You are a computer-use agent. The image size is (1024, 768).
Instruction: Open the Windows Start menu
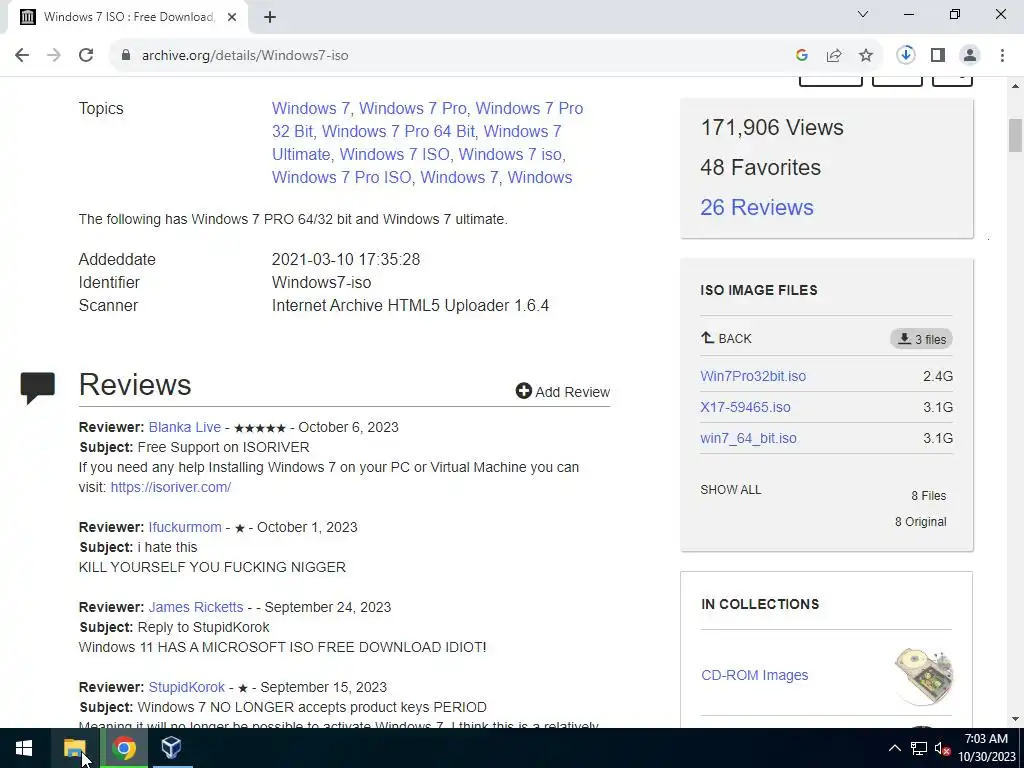point(24,748)
